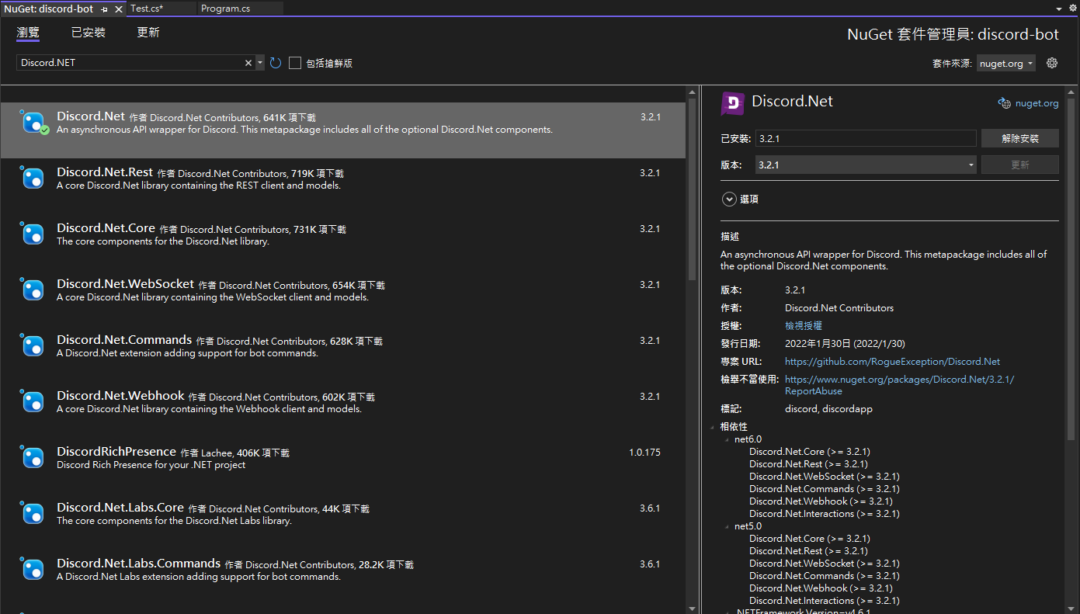The image size is (1080, 614).
Task: Click the Discord.Net.Commands package icon
Action: [32, 345]
